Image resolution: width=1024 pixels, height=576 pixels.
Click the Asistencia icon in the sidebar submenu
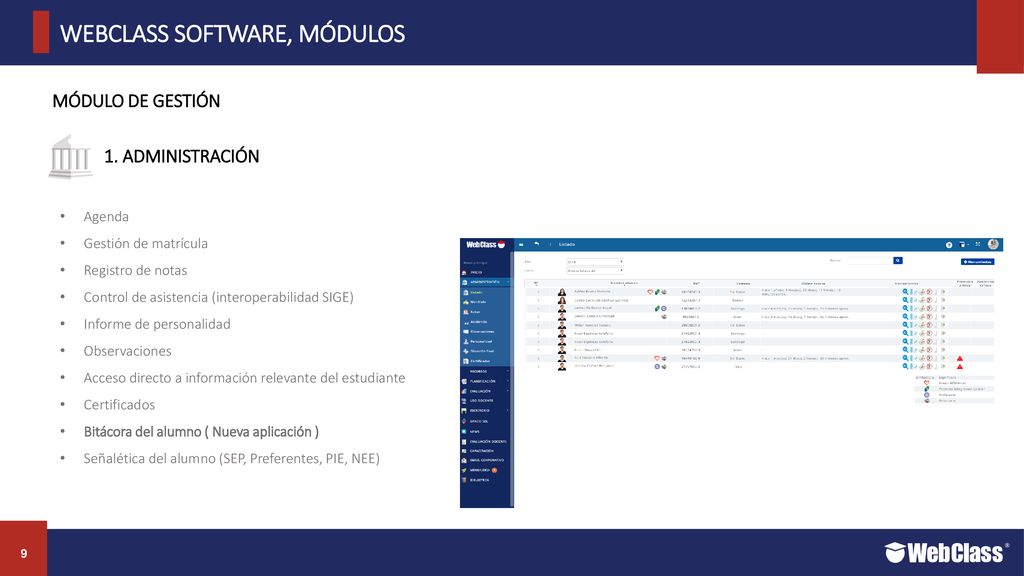pos(466,323)
